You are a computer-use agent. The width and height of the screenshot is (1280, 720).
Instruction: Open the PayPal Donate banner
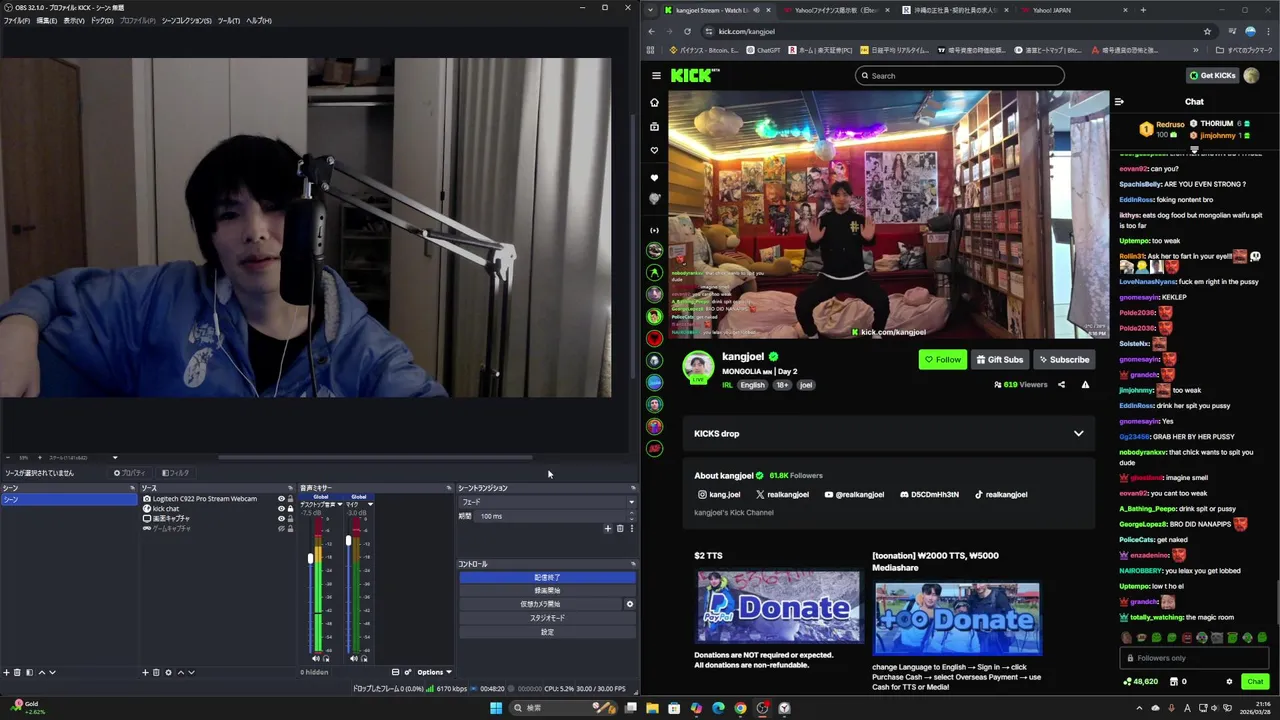778,606
